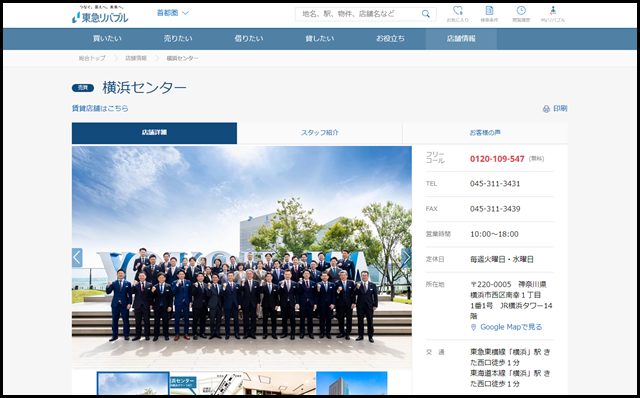Go to 店舗情報 breadcrumb link
This screenshot has width=640, height=398.
pyautogui.click(x=136, y=58)
